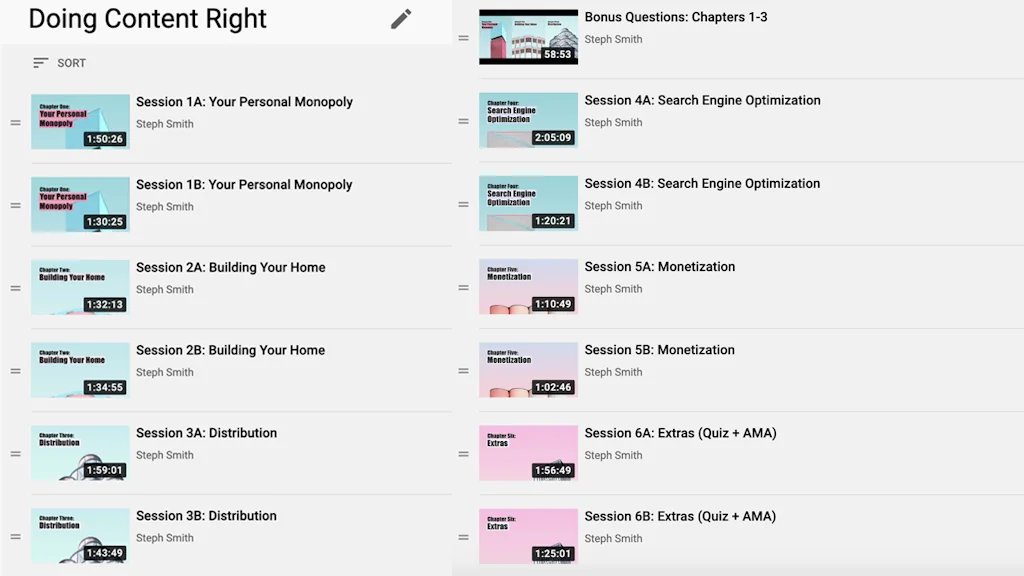The height and width of the screenshot is (576, 1024).
Task: Grab the drag handle beside Session 5B
Action: (x=463, y=370)
